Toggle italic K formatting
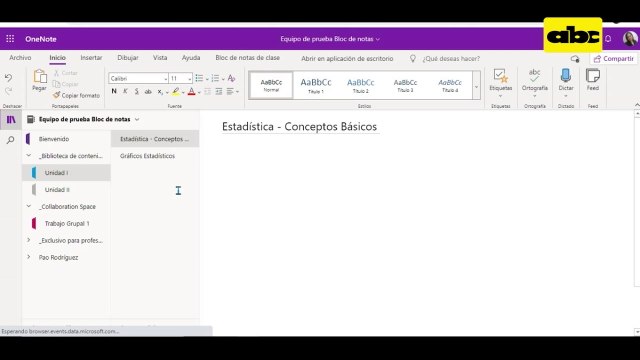The image size is (640, 360). tap(125, 91)
